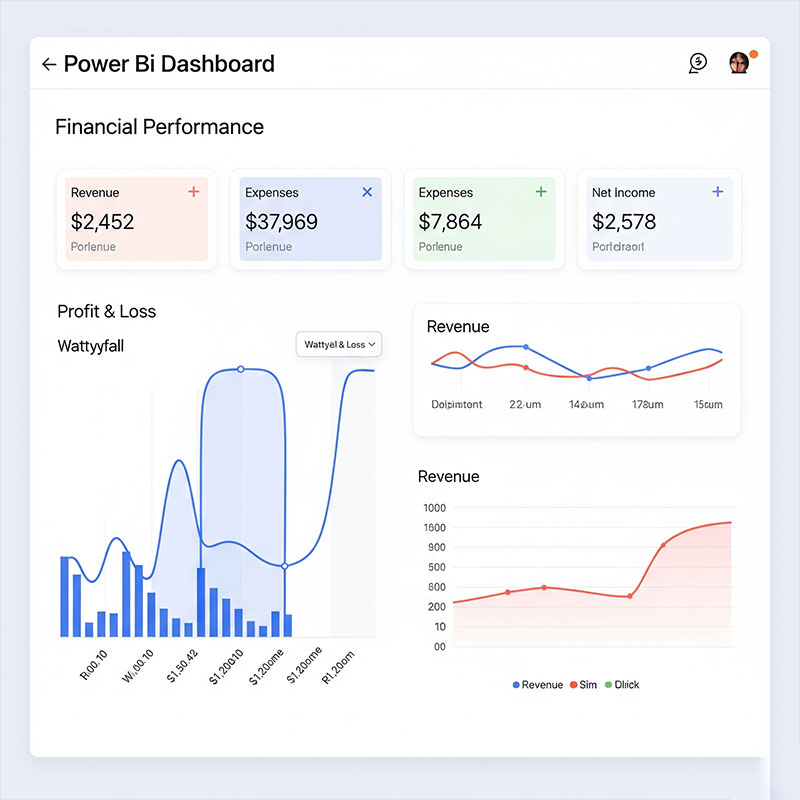Click the 178um axis label
The height and width of the screenshot is (800, 800).
click(647, 405)
